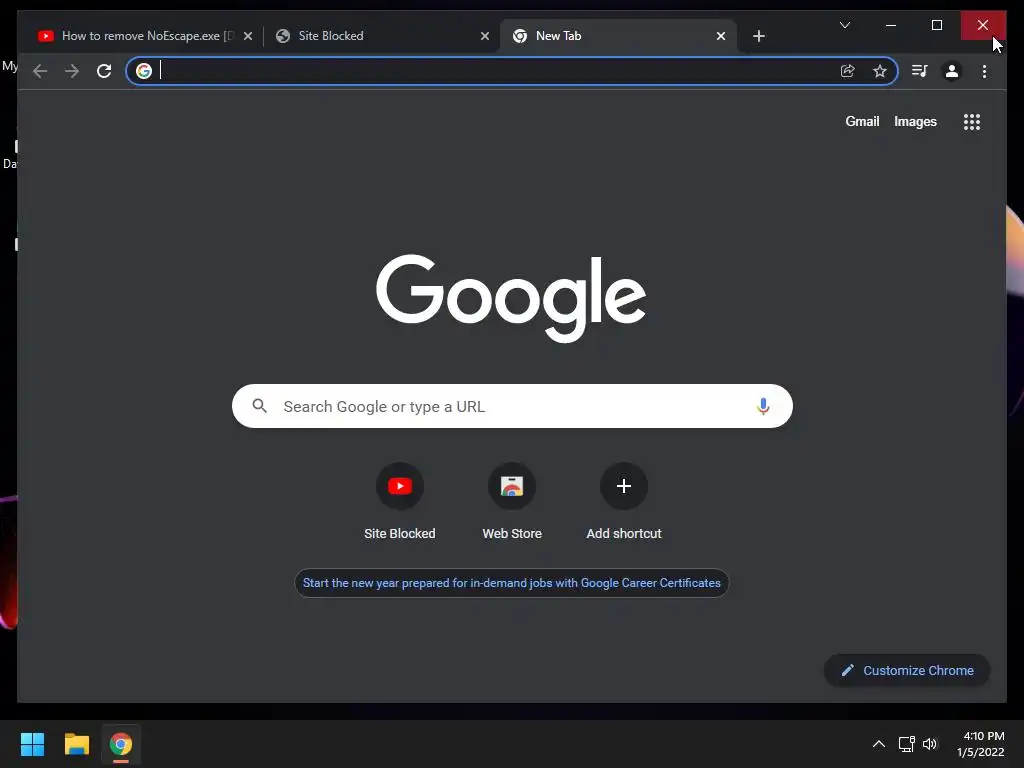Screen dimensions: 1024x768
Task: Open the volume tray icon
Action: tap(930, 744)
